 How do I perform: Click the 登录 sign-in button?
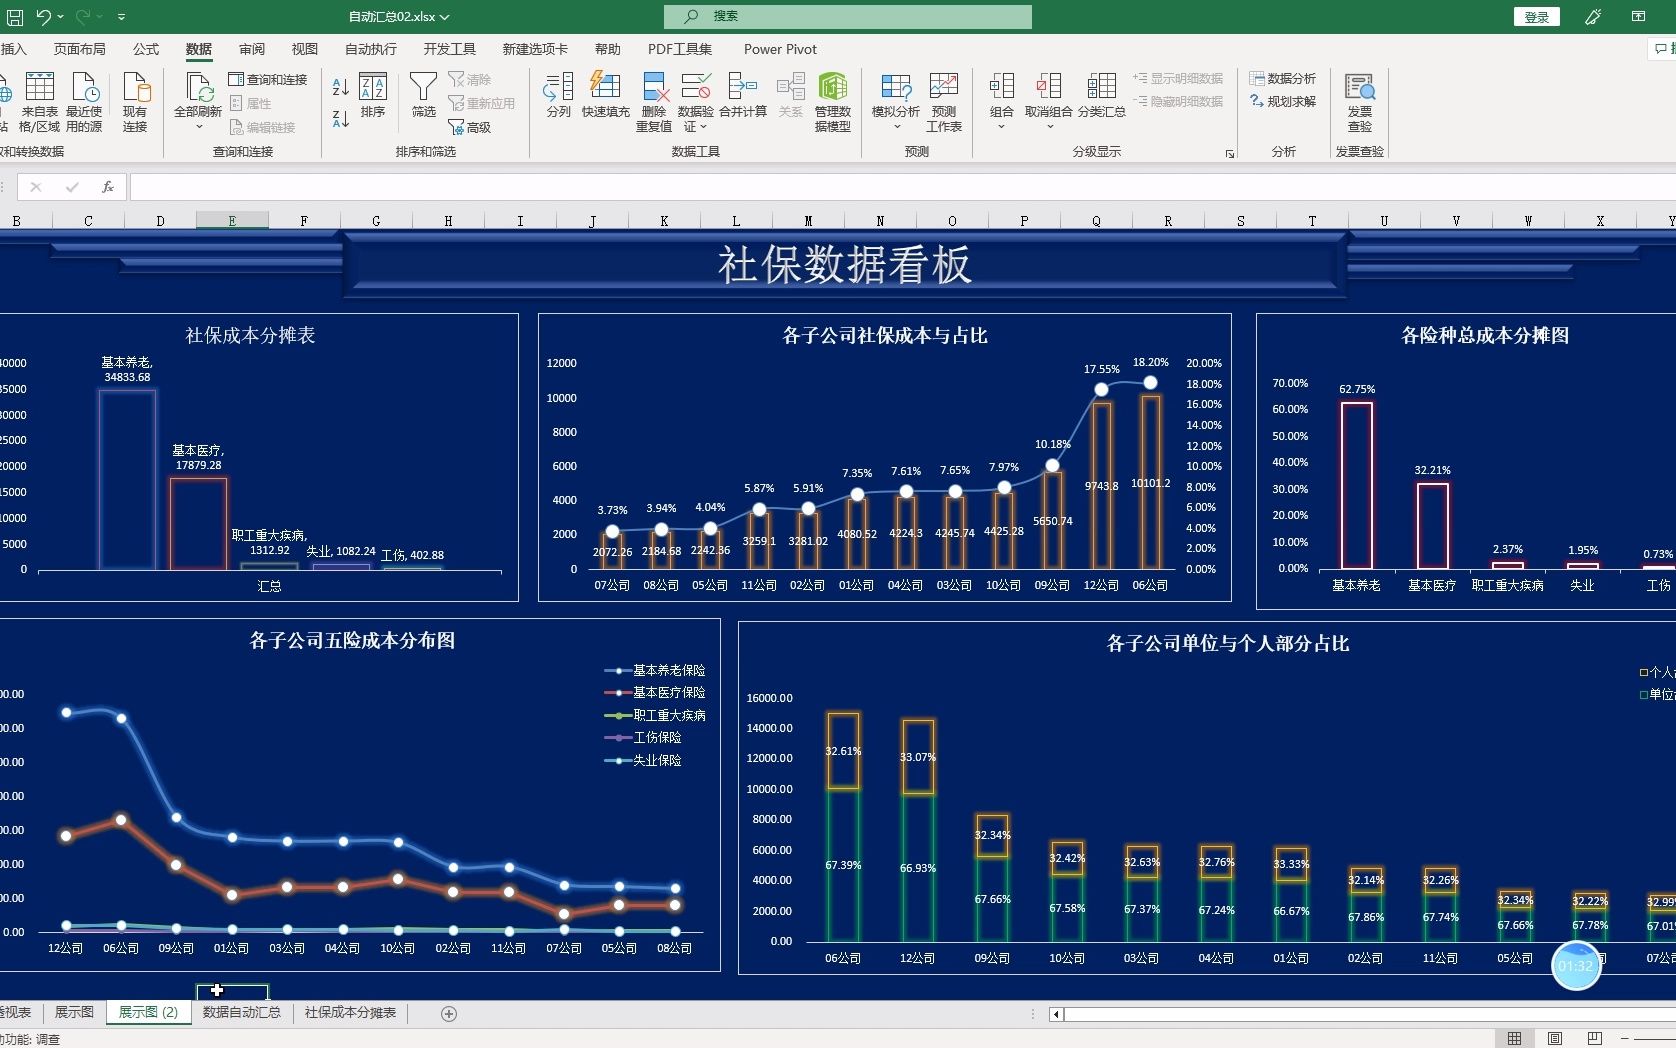1536,17
